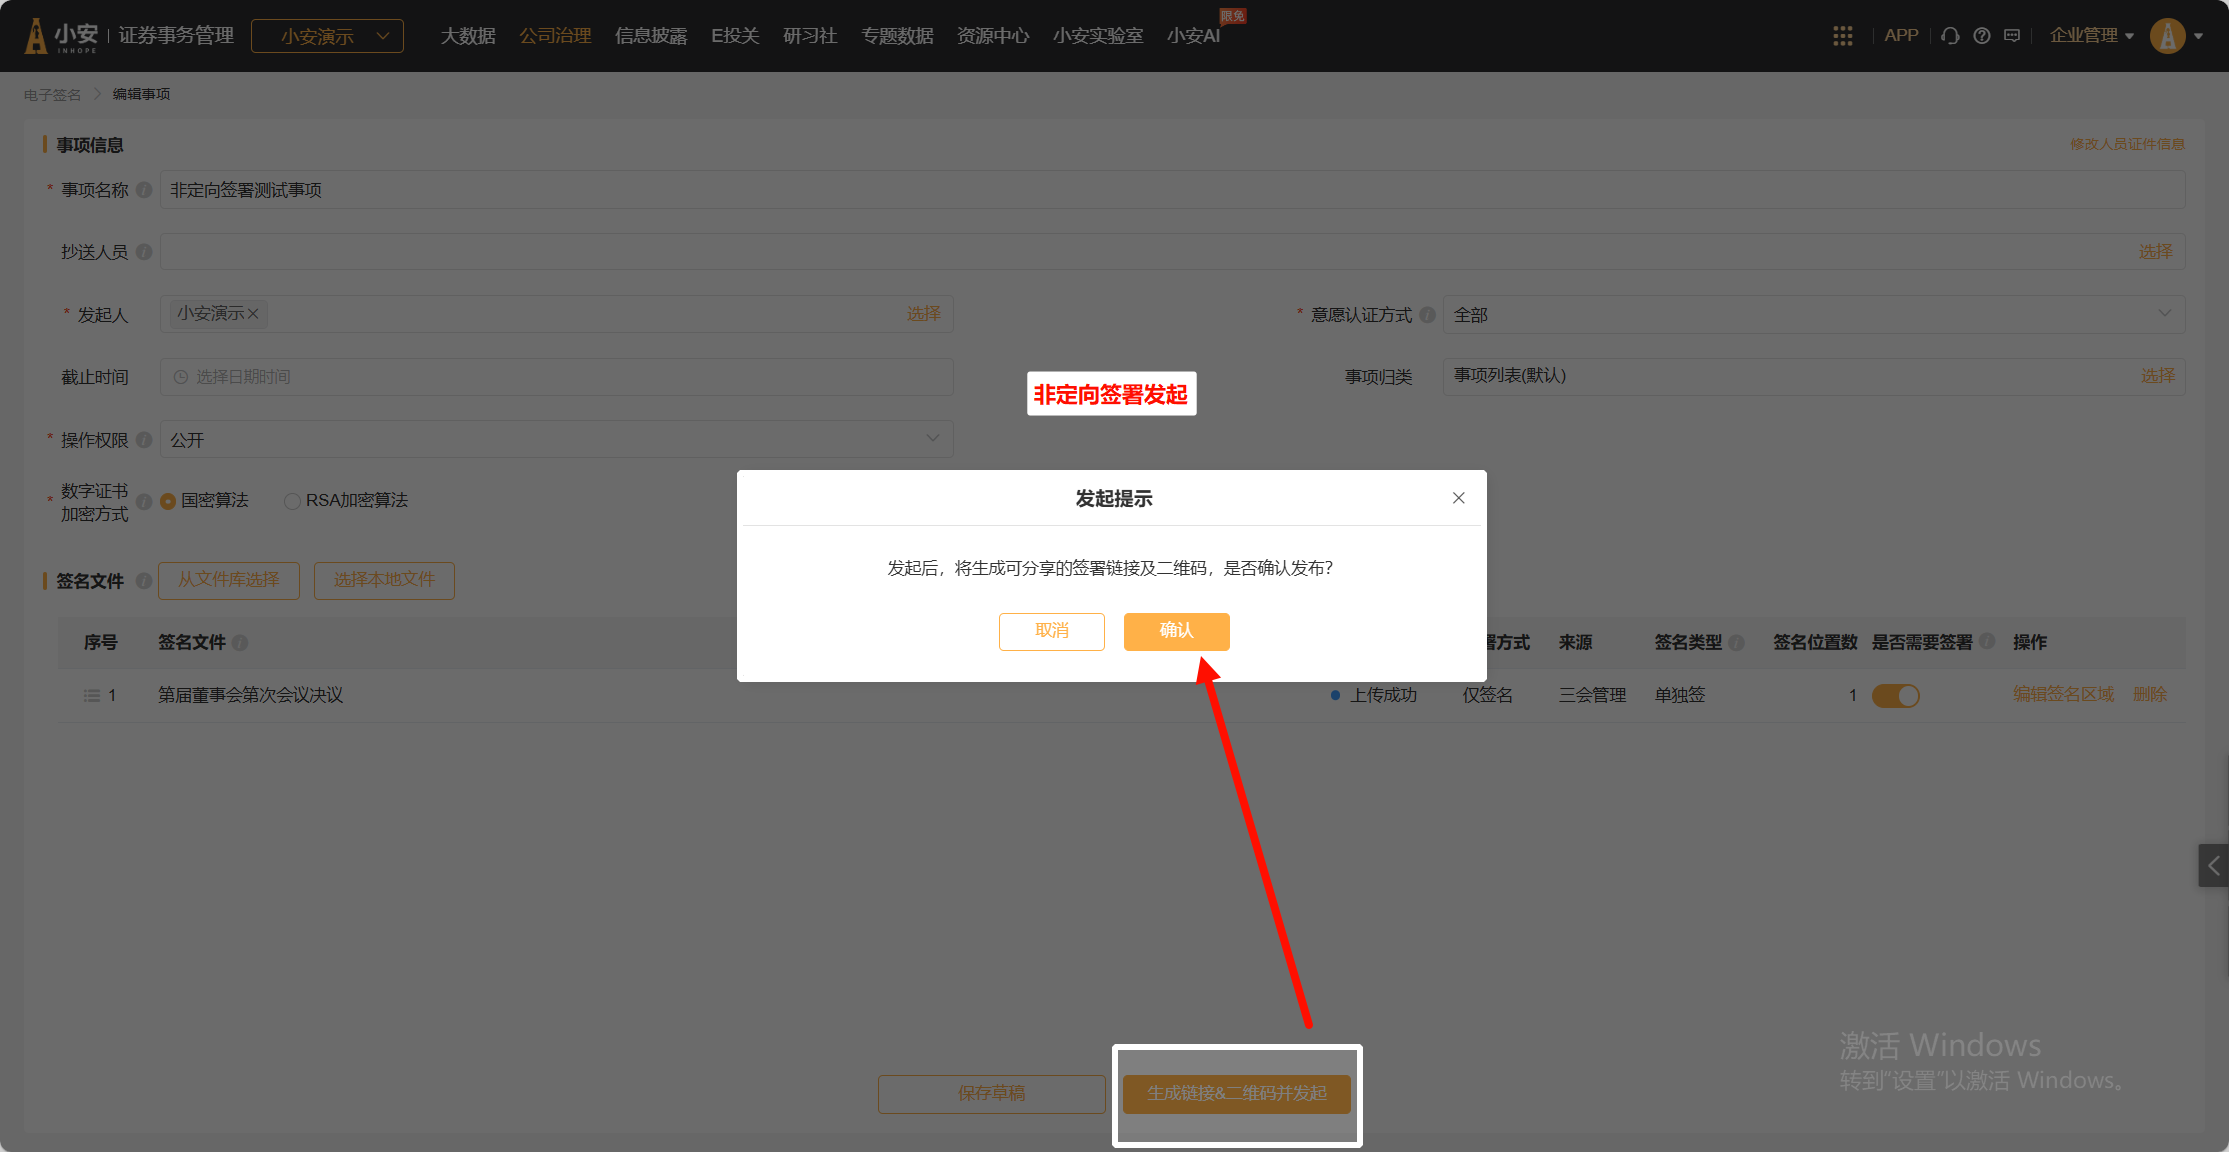Open the 意愿认证方式 dropdown
The image size is (2229, 1152).
(1812, 315)
